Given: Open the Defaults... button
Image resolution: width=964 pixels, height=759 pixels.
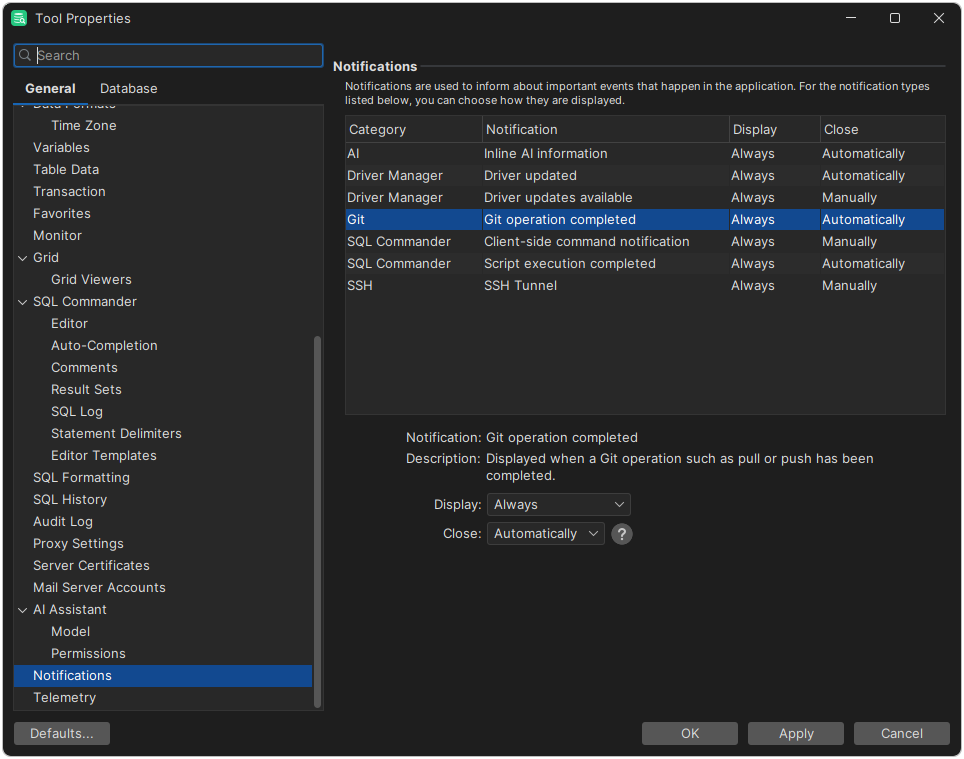Looking at the screenshot, I should (61, 733).
